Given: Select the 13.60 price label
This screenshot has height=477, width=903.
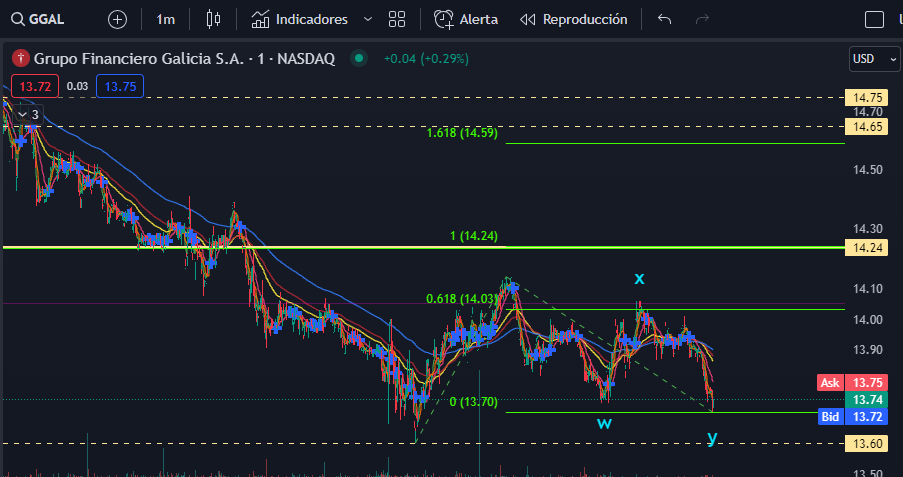Looking at the screenshot, I should (866, 444).
